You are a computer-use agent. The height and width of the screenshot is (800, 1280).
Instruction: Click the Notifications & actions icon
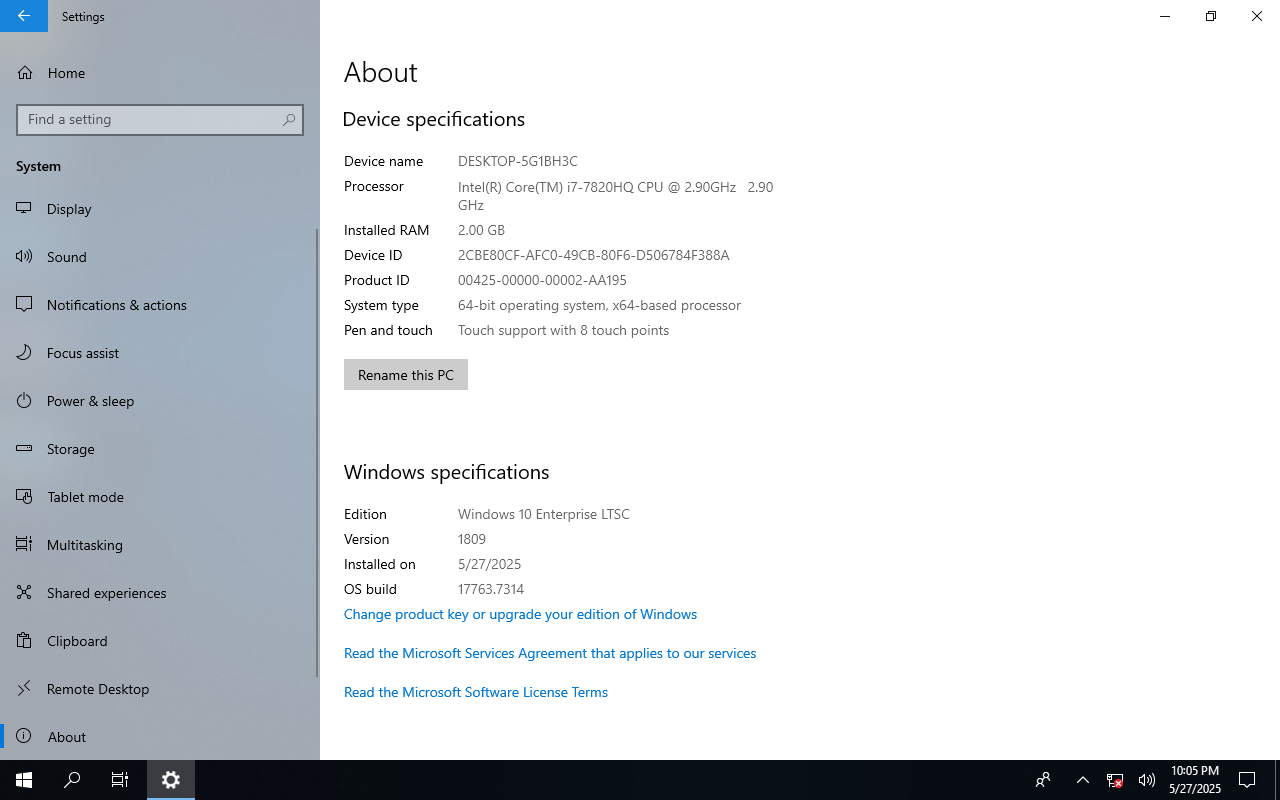25,305
